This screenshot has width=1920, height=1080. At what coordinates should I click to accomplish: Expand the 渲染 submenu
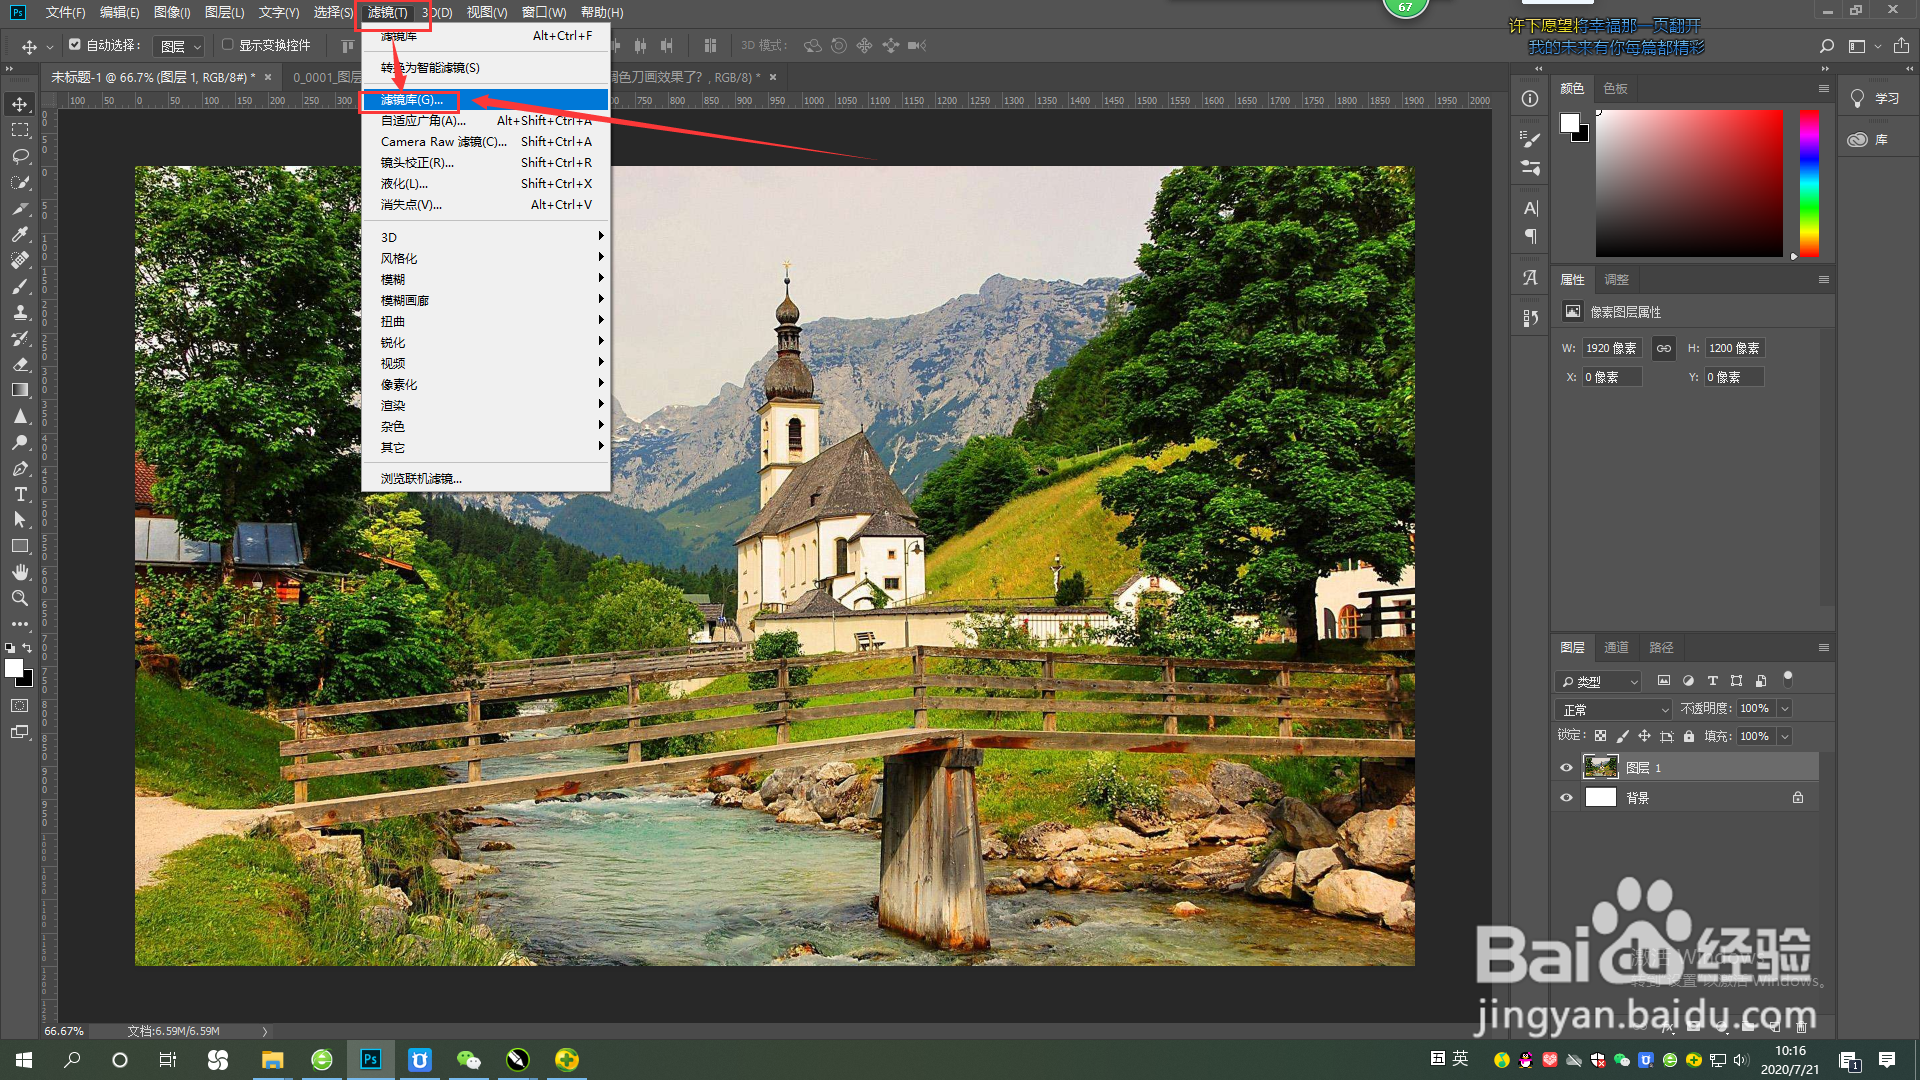point(486,405)
